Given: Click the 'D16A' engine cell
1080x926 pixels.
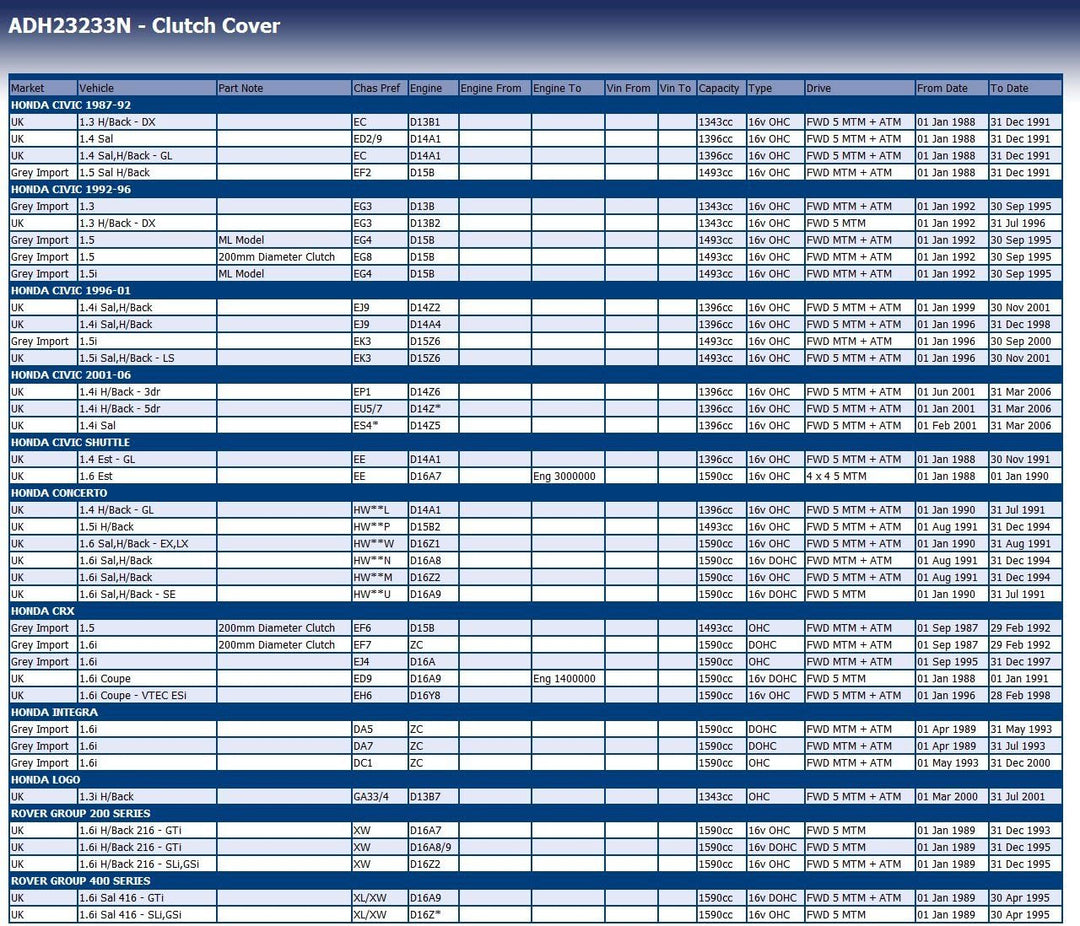Looking at the screenshot, I should (x=433, y=662).
